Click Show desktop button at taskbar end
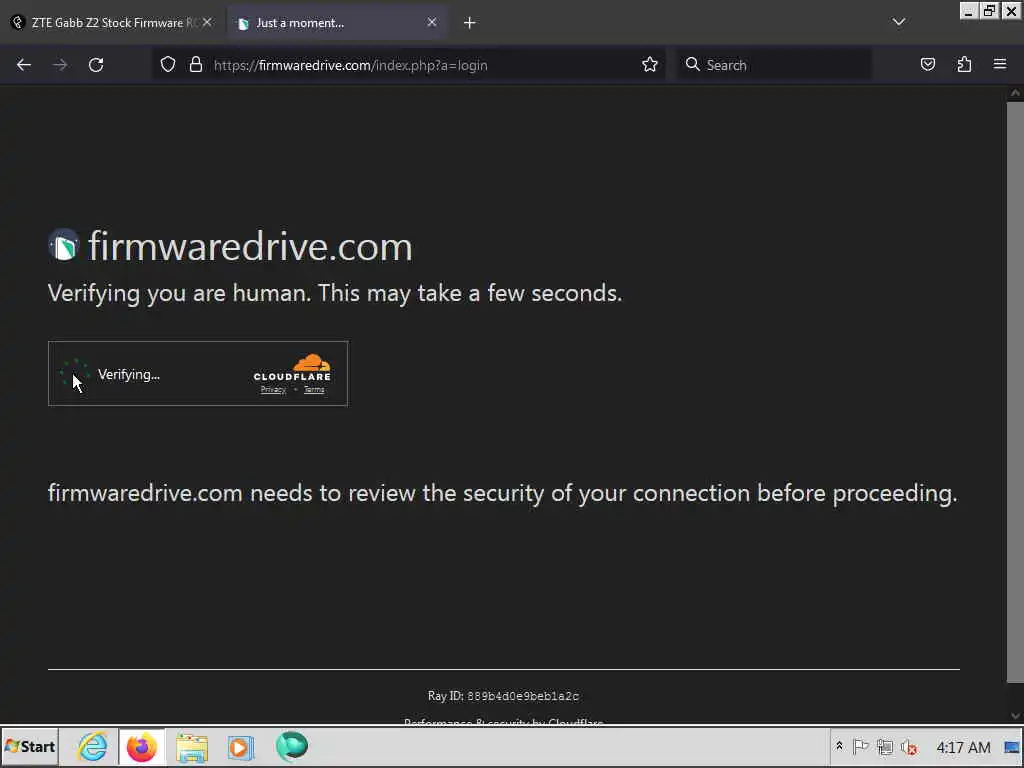 click(1012, 747)
